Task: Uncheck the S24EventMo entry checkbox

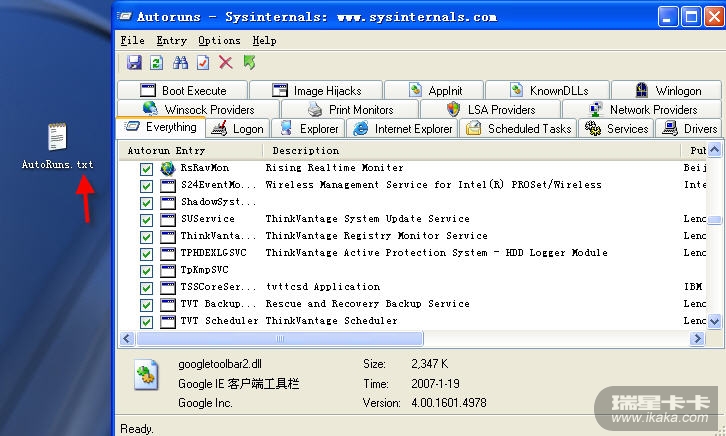Action: pos(146,186)
